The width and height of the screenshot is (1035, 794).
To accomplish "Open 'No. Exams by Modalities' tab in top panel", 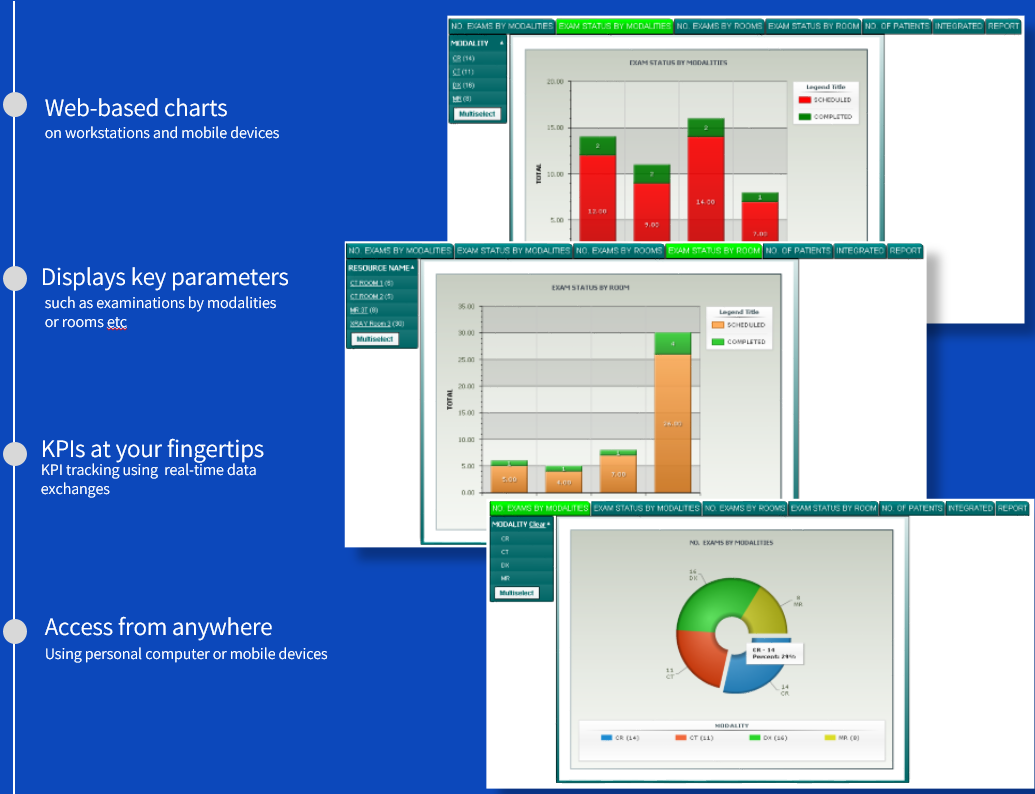I will 502,26.
